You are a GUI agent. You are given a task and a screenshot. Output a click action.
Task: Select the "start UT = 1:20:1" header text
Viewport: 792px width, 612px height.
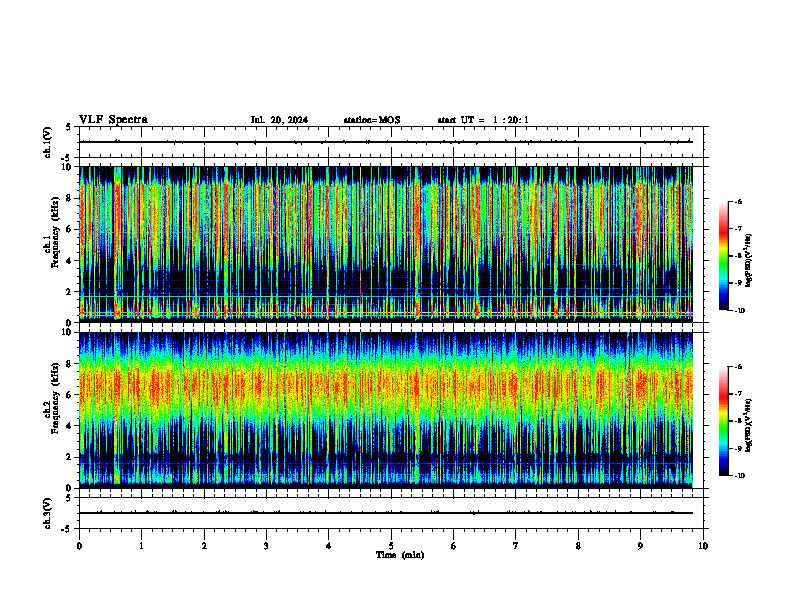point(483,120)
